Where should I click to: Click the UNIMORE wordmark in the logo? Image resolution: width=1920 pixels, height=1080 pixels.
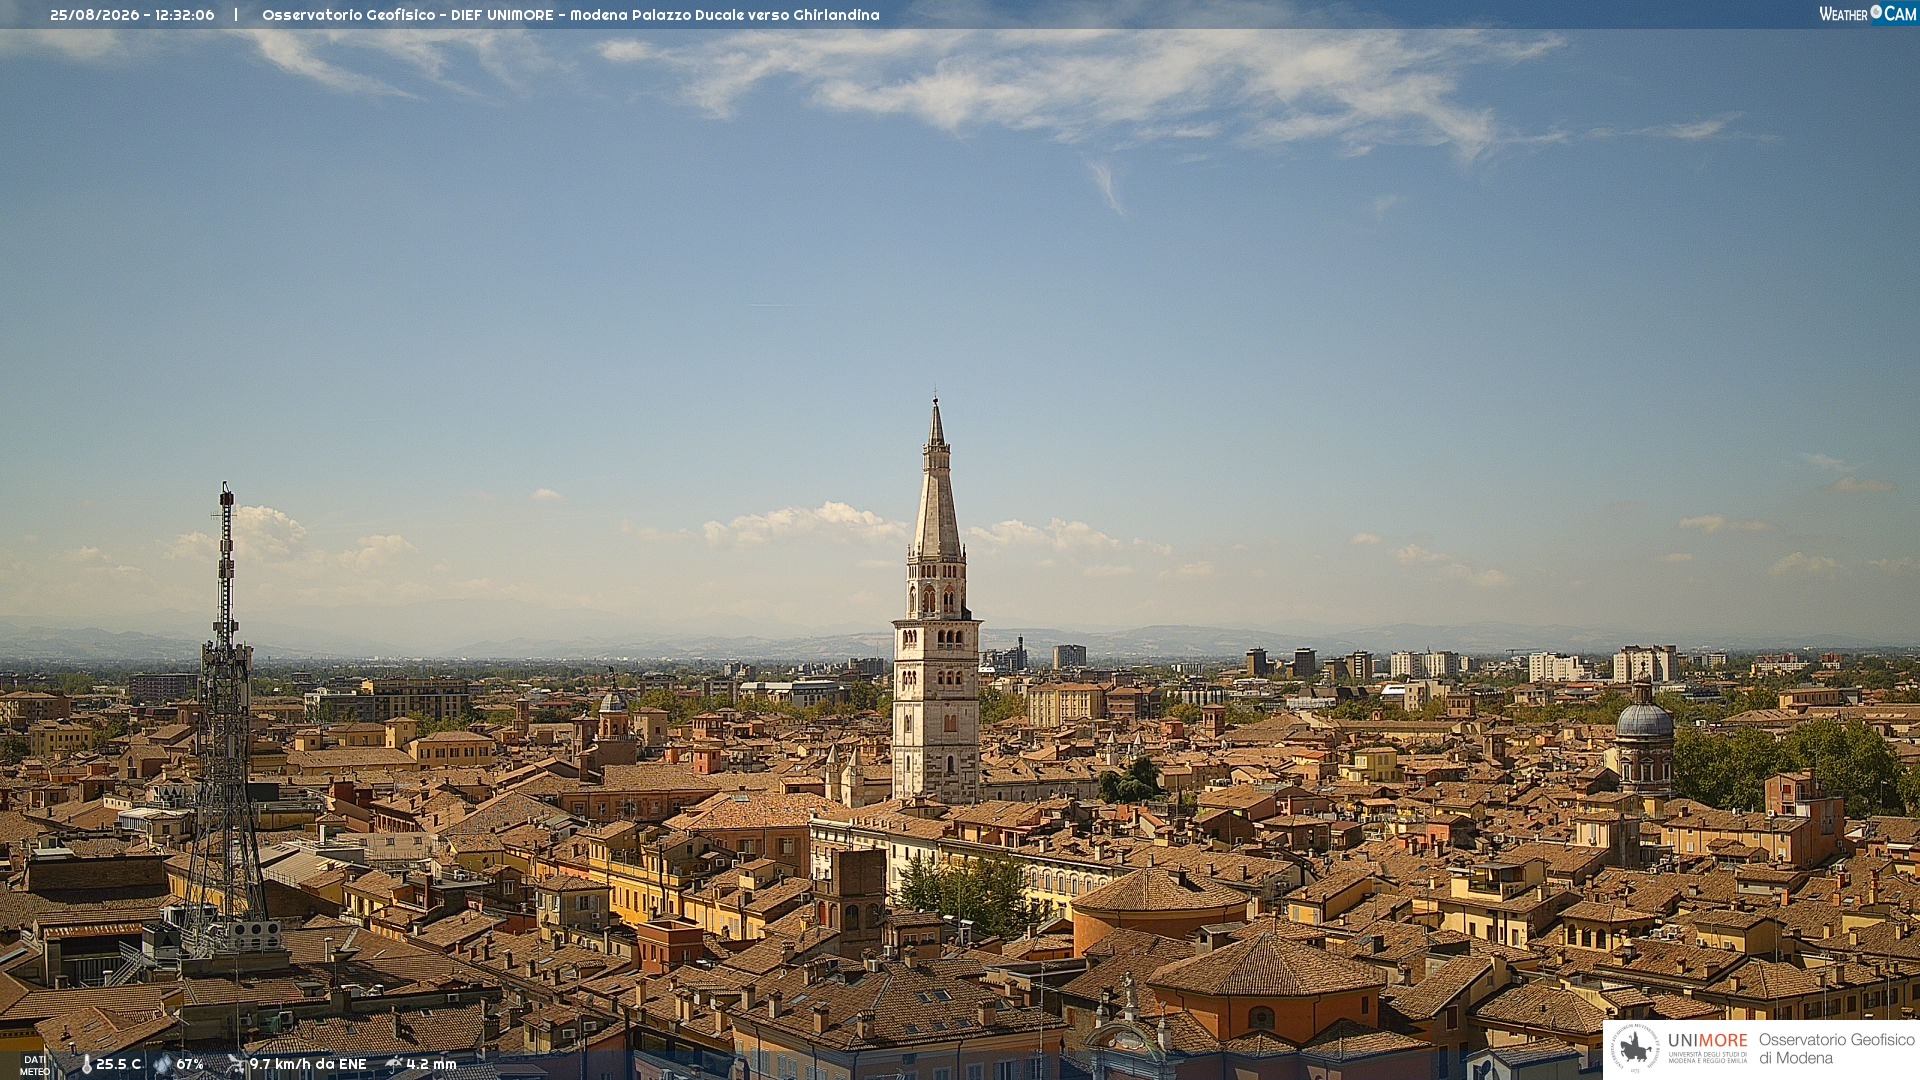tap(1708, 1041)
